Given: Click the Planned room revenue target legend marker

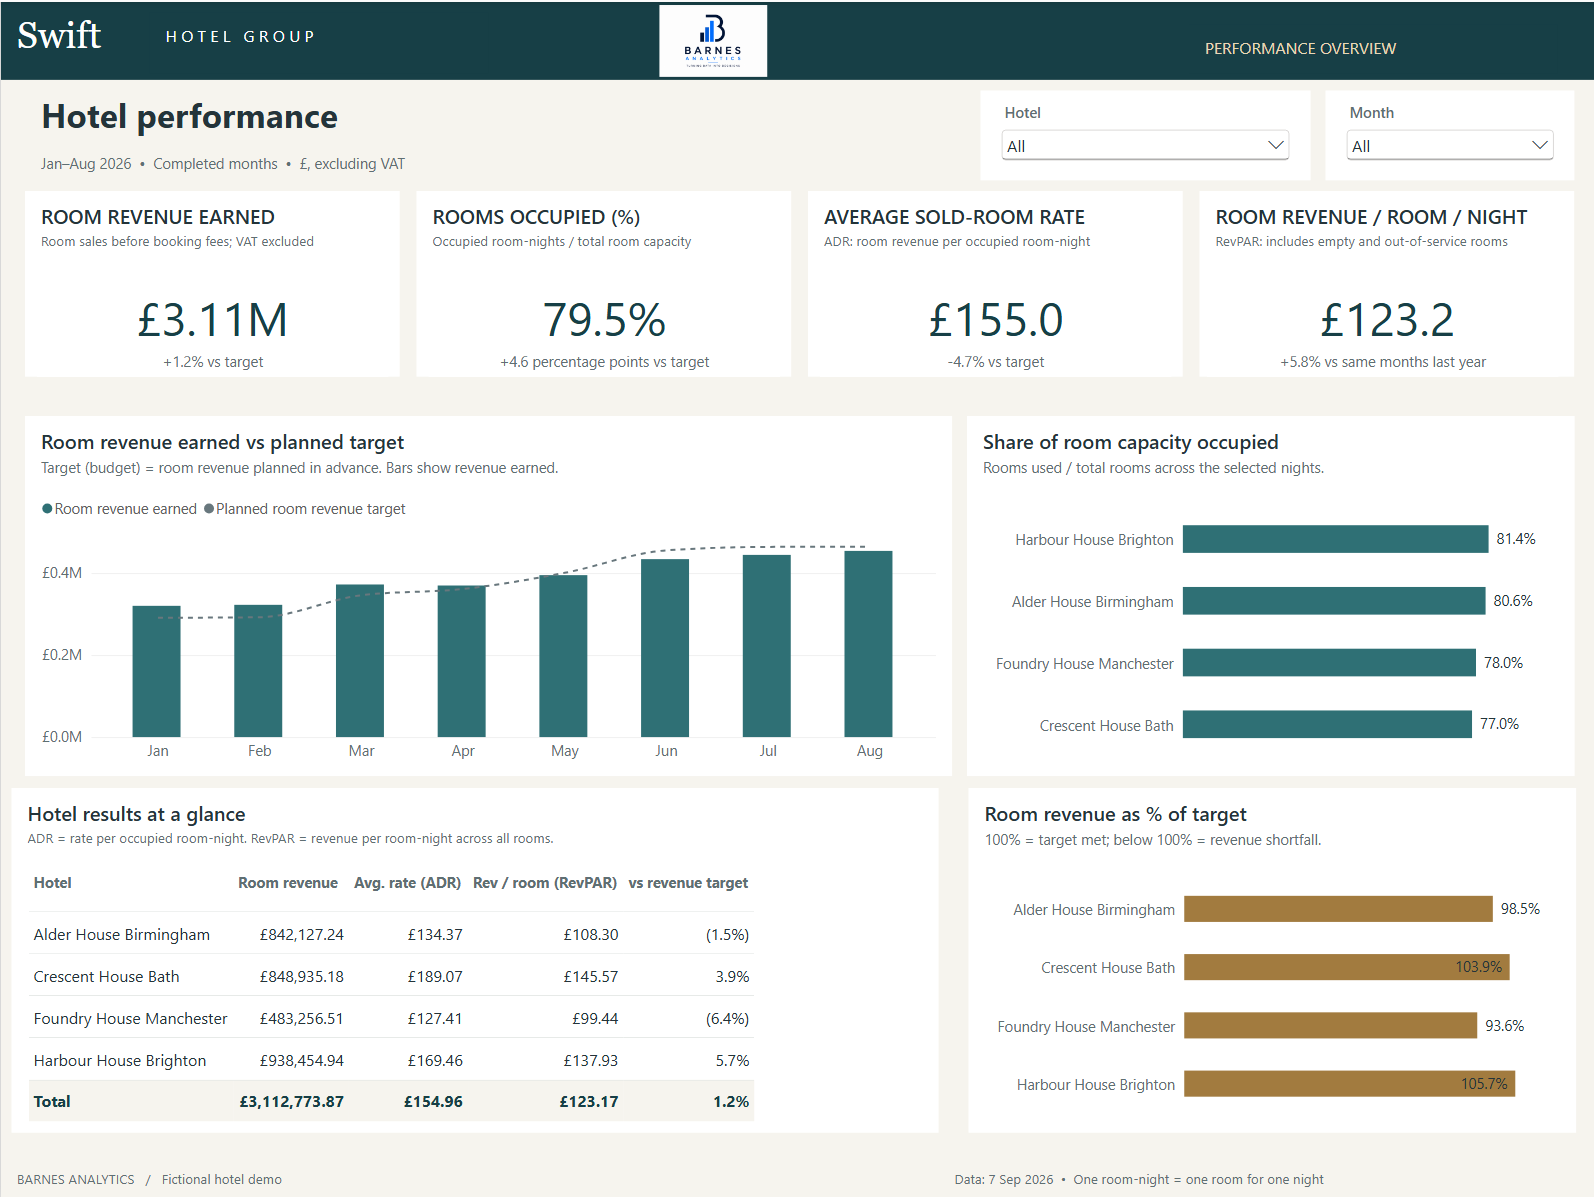Looking at the screenshot, I should pyautogui.click(x=209, y=509).
